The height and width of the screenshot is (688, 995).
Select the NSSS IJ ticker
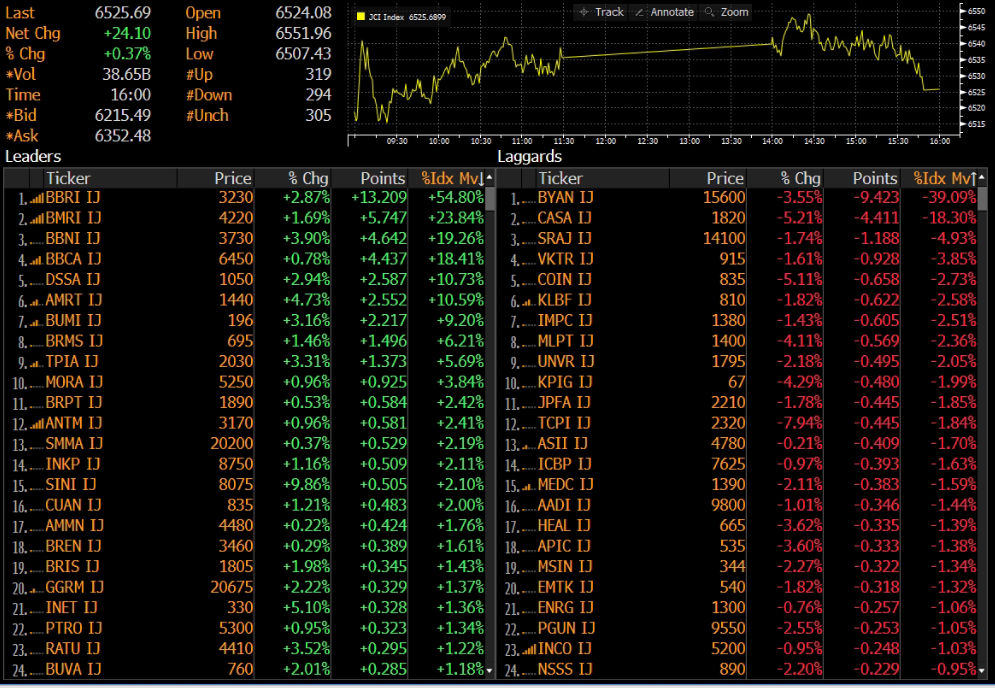(565, 670)
